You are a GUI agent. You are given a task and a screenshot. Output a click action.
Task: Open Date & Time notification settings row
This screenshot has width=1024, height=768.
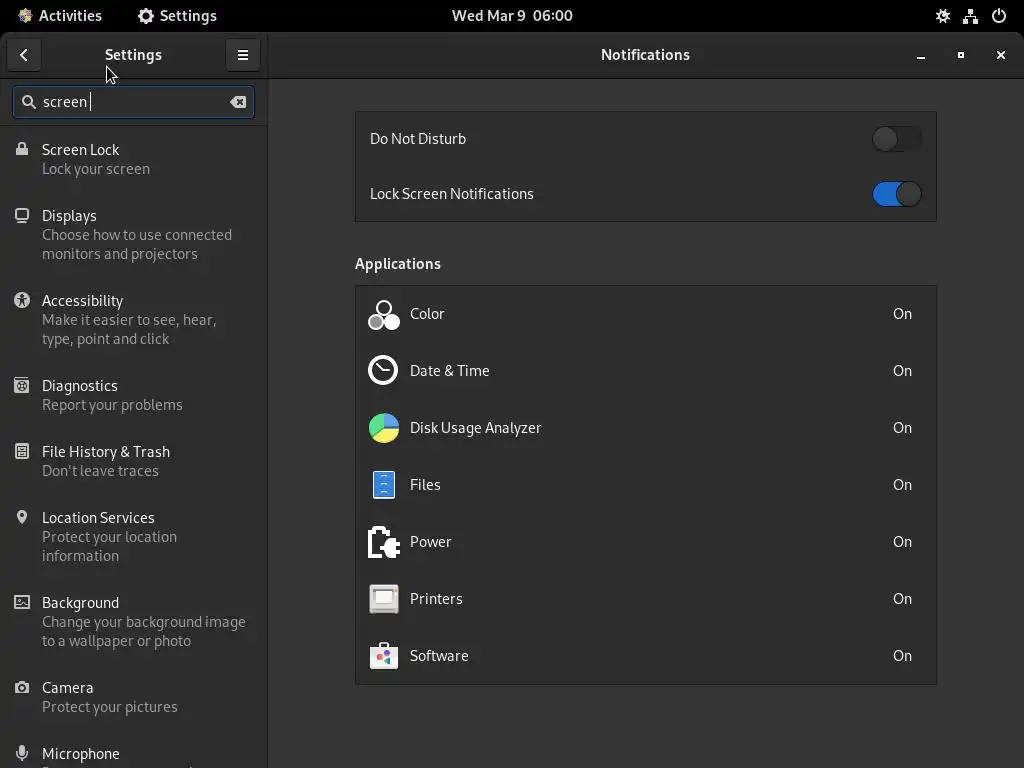(x=645, y=370)
